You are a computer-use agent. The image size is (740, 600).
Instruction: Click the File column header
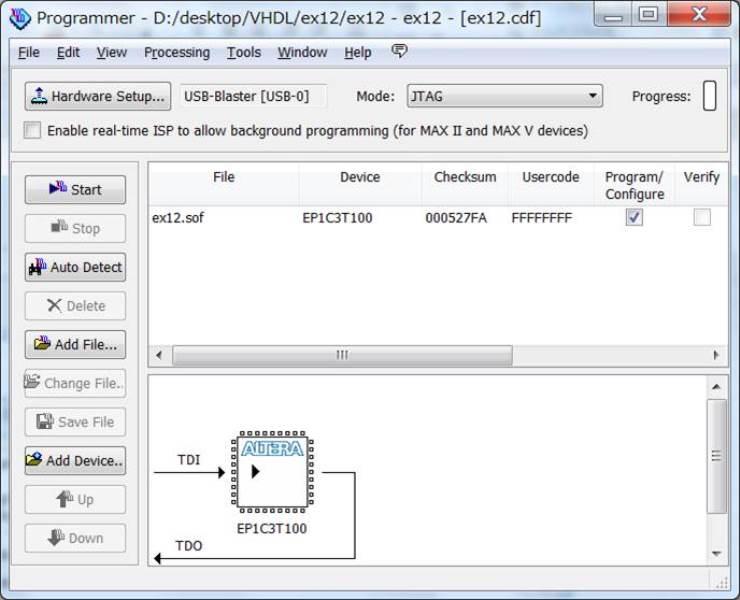click(x=224, y=185)
